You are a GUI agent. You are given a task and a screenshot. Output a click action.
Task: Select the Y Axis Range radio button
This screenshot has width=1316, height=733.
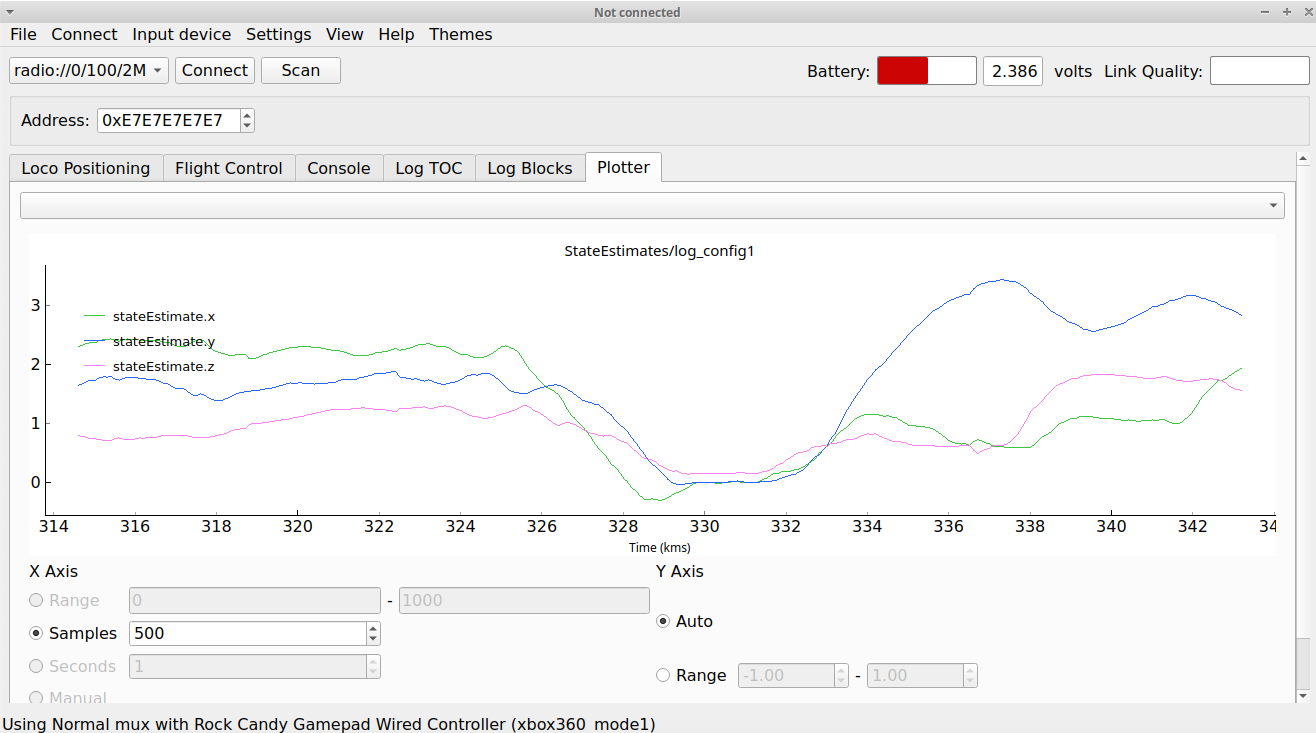click(x=663, y=675)
